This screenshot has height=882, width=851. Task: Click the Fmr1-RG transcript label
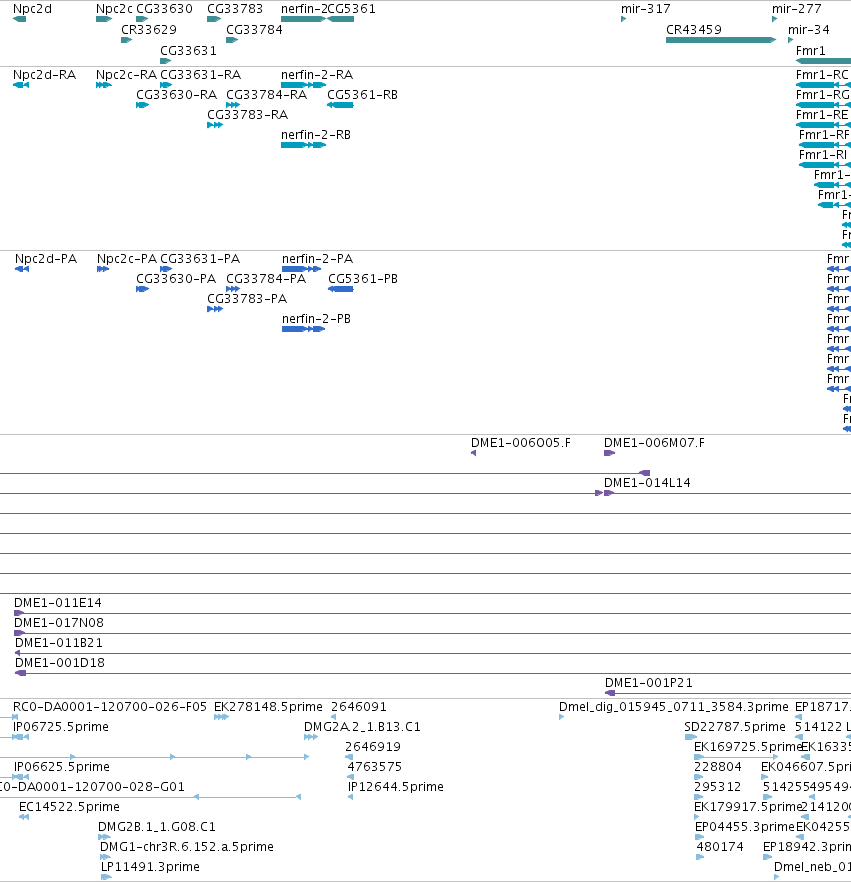pyautogui.click(x=823, y=95)
